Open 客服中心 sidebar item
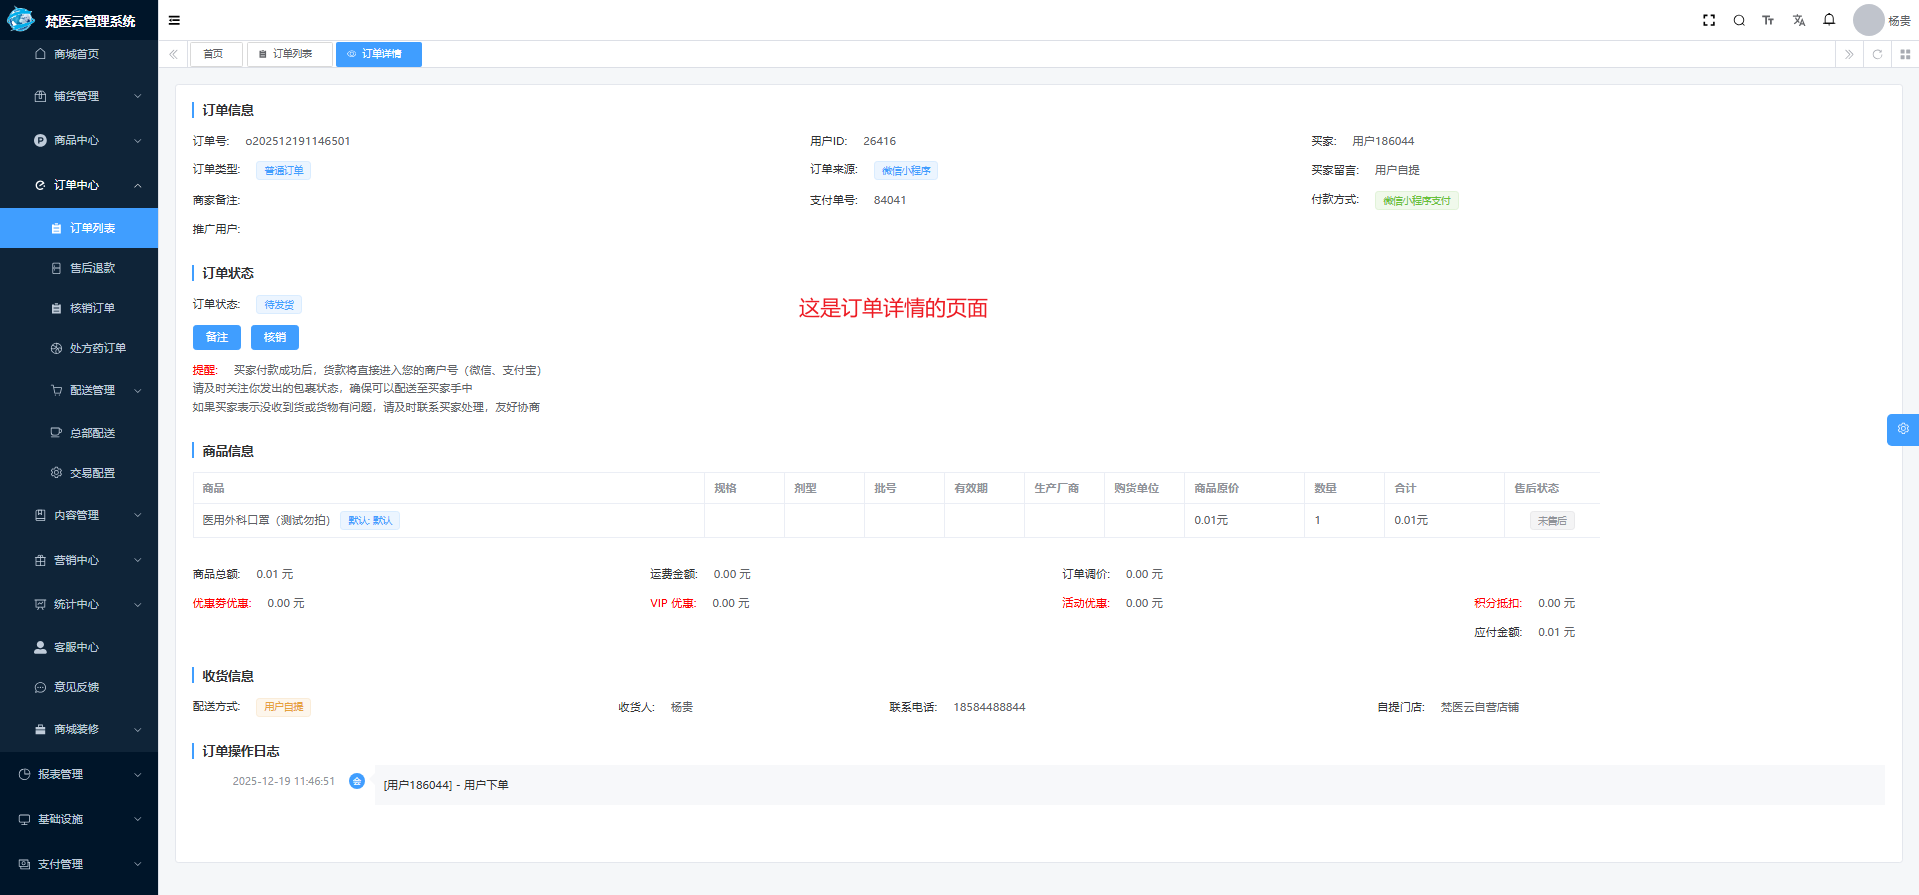This screenshot has height=895, width=1919. [79, 647]
